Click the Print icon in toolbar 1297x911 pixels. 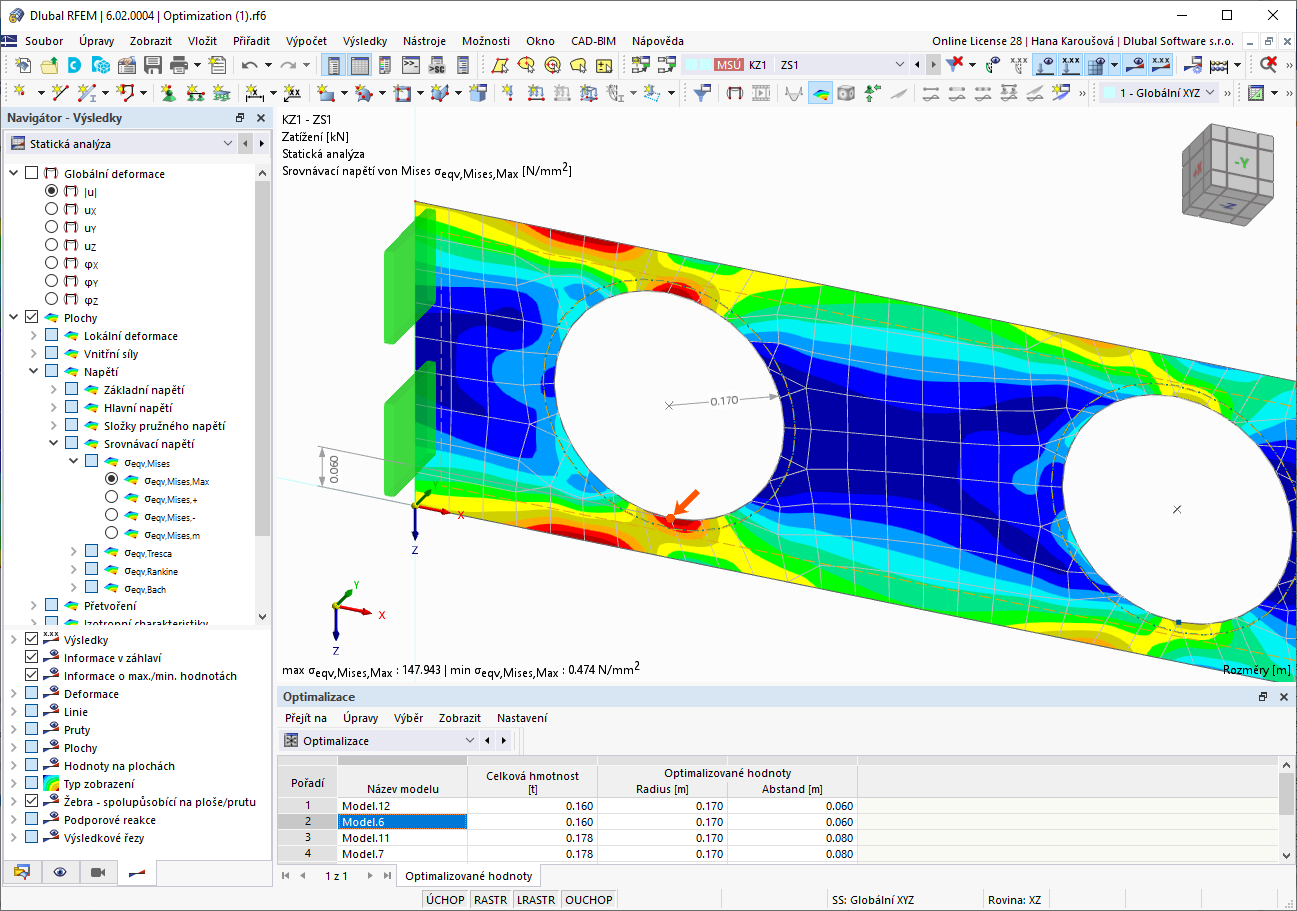point(179,65)
